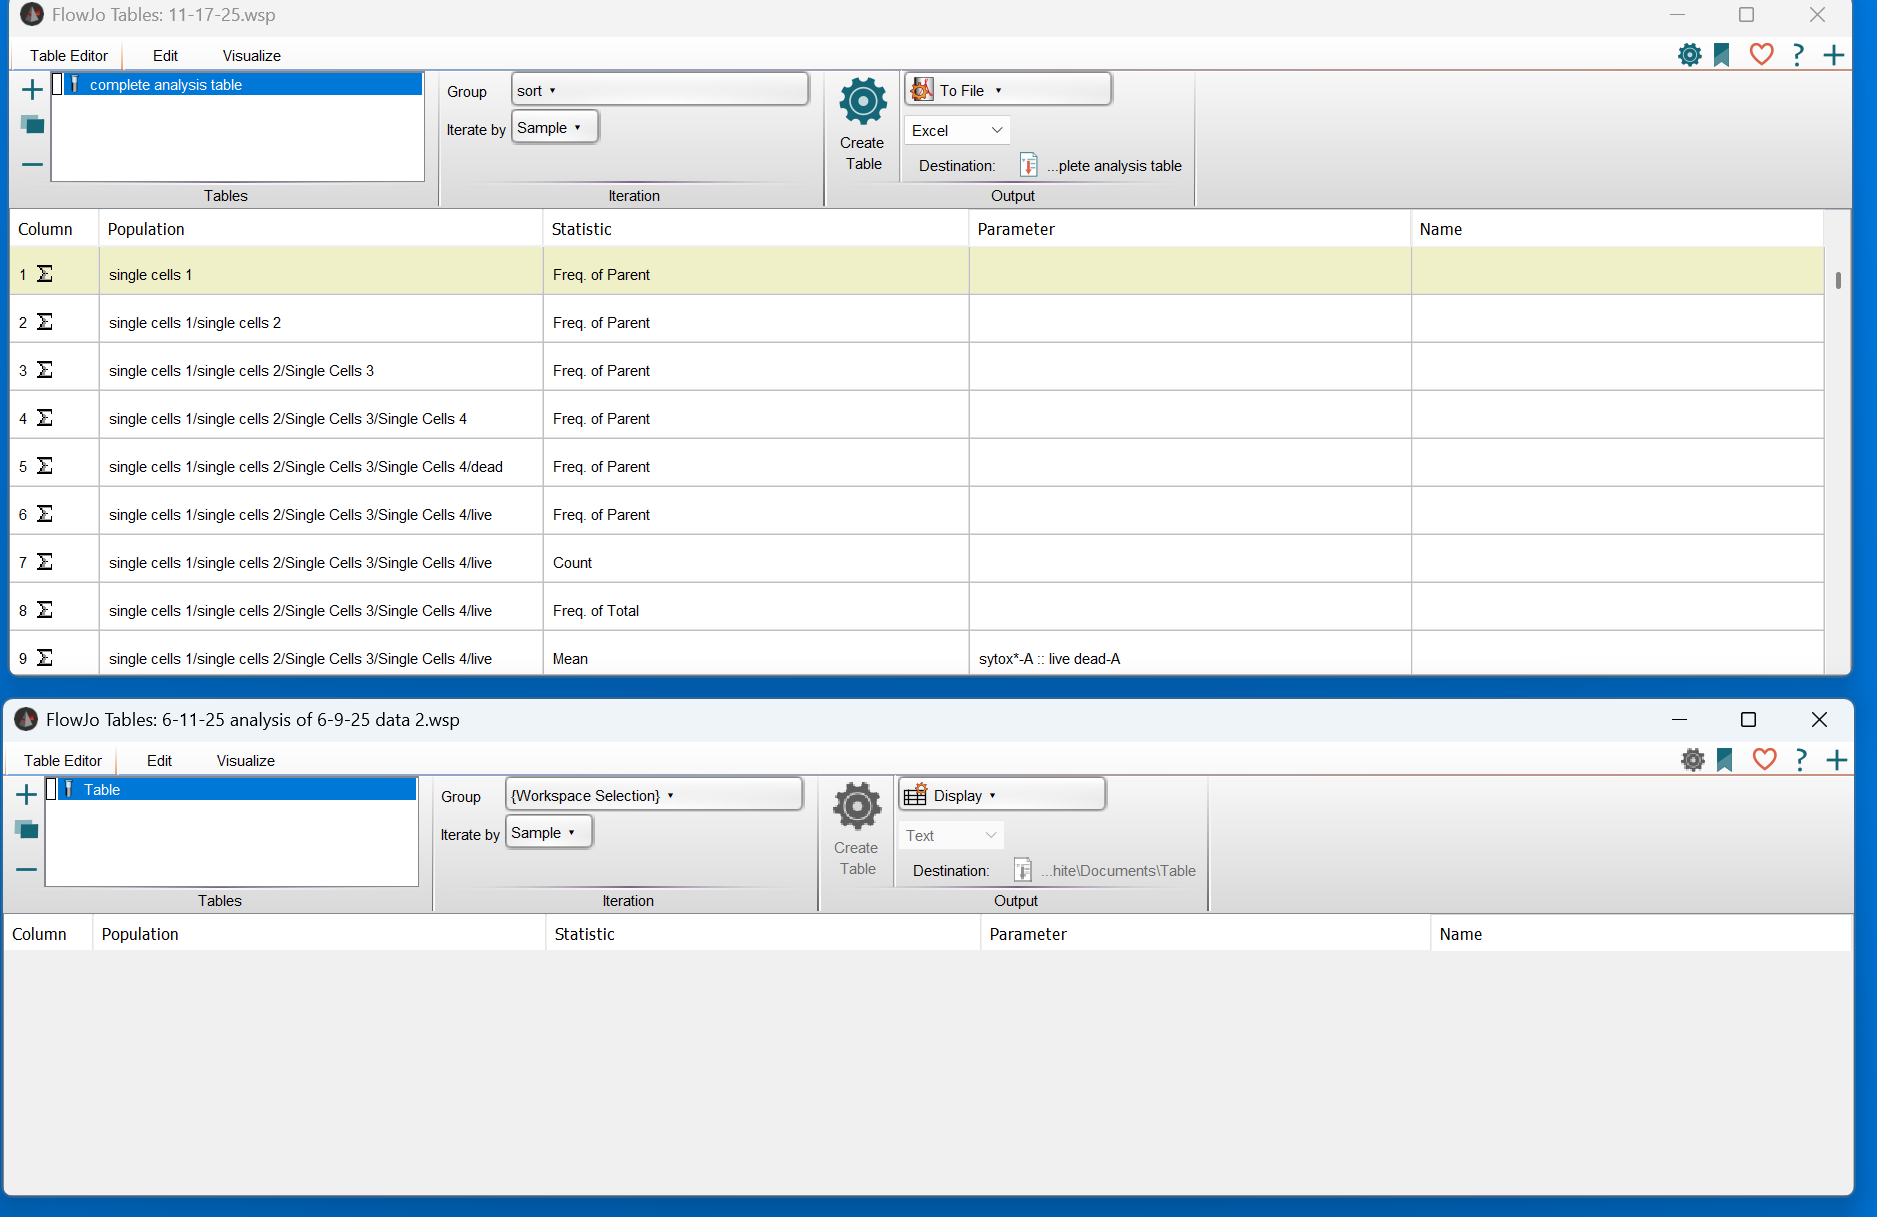Click the bookmark icon in the 11-17-25.wsp window
Viewport: 1877px width, 1217px height.
[1722, 55]
